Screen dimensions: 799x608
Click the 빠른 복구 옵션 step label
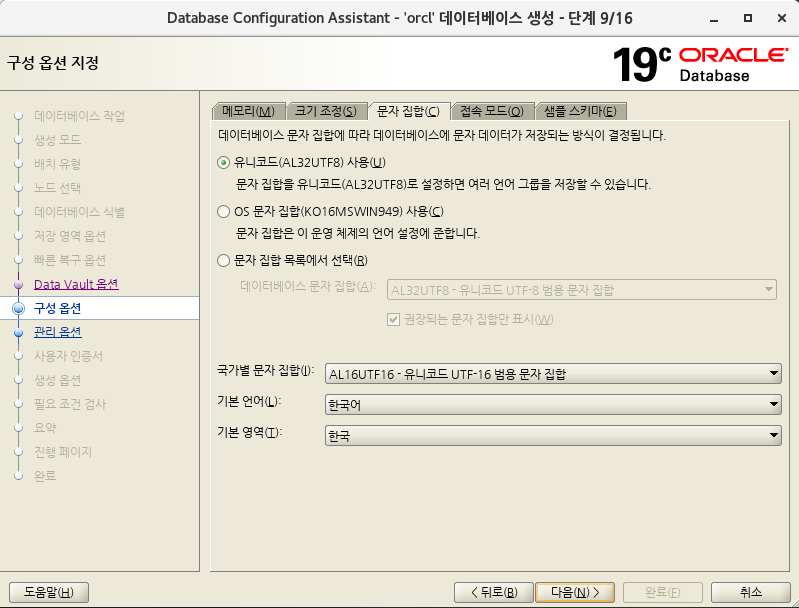(x=70, y=260)
